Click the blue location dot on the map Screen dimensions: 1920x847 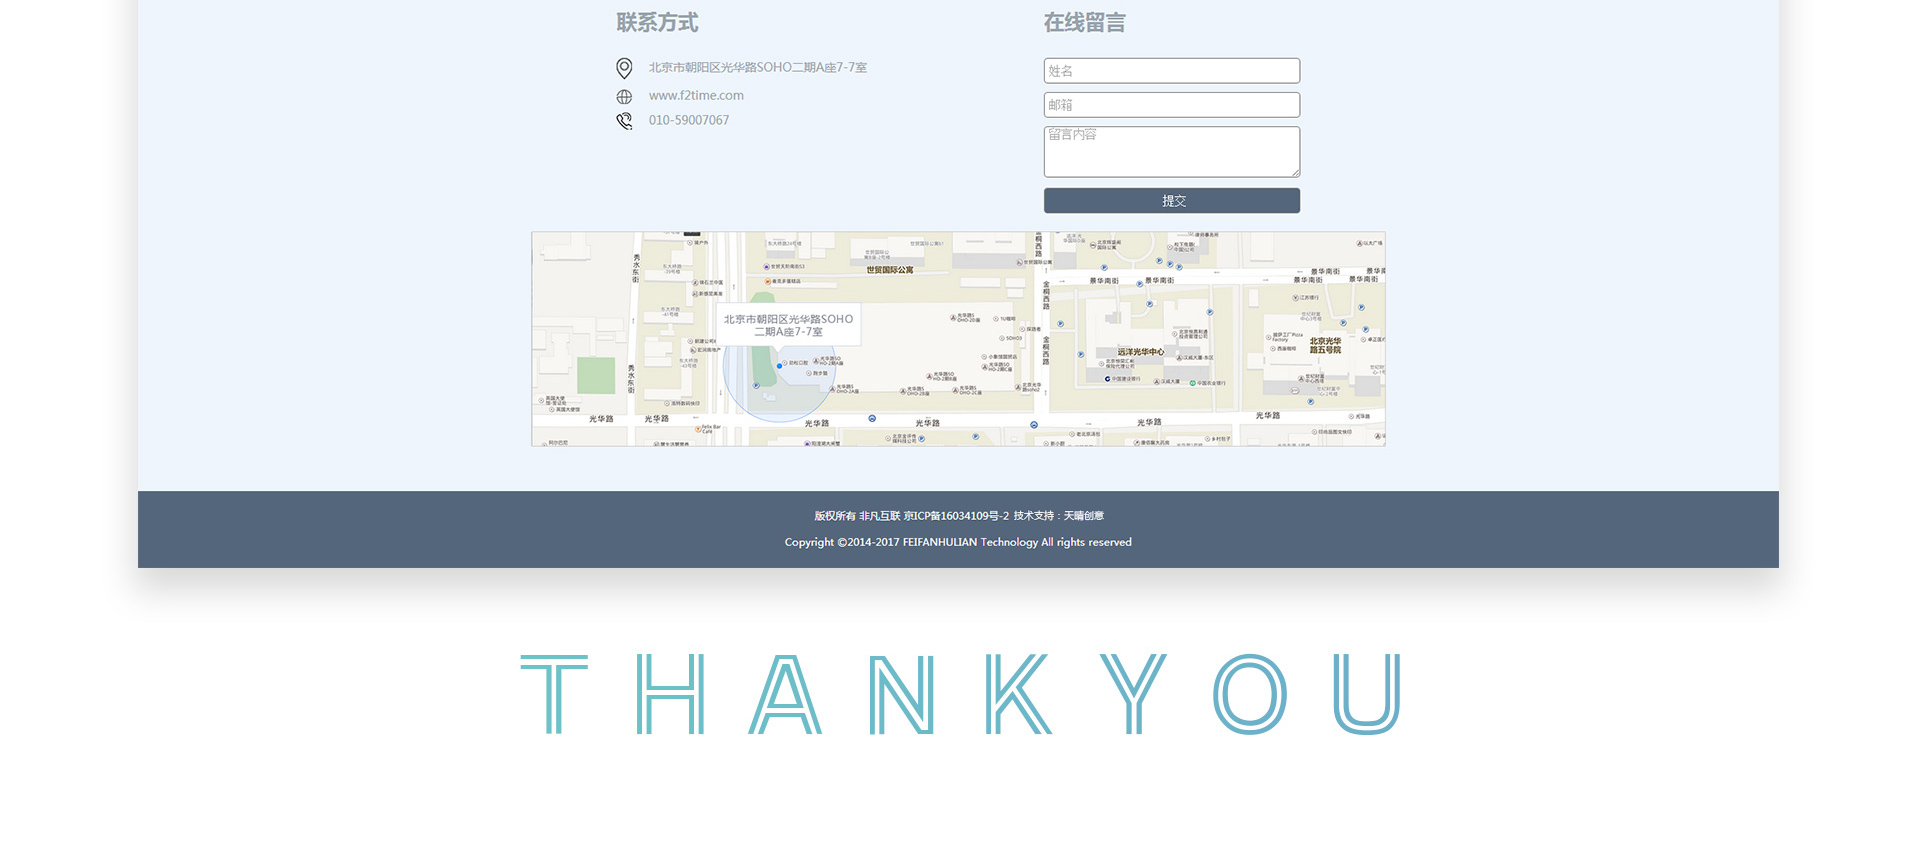[x=780, y=366]
